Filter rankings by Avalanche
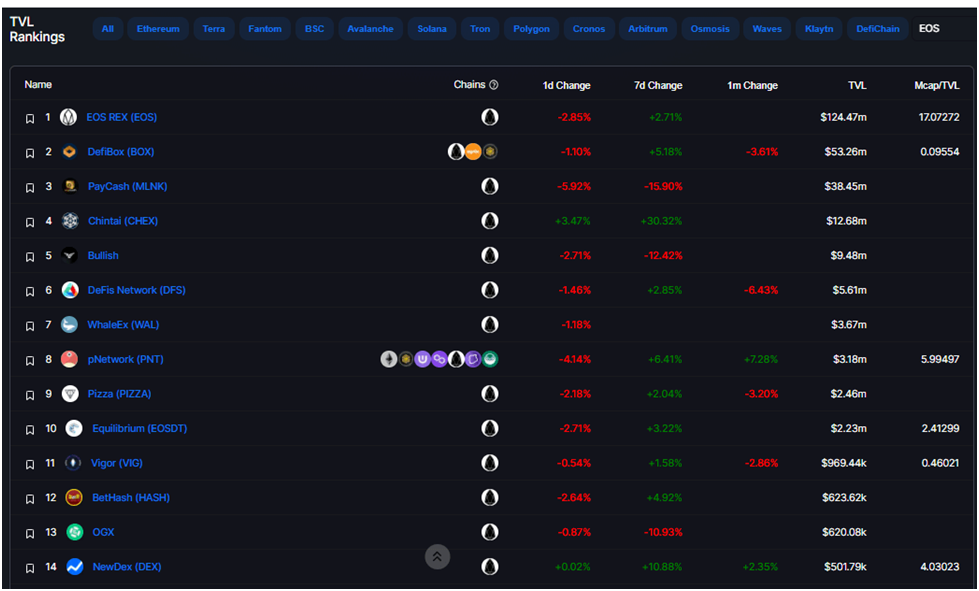The image size is (979, 591). pos(370,29)
